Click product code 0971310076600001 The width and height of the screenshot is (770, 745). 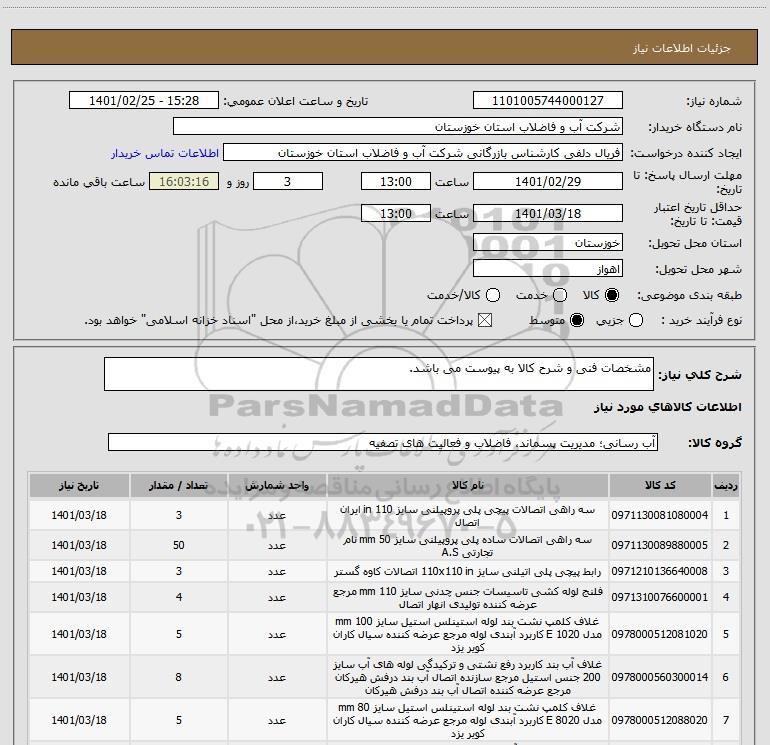pyautogui.click(x=660, y=597)
